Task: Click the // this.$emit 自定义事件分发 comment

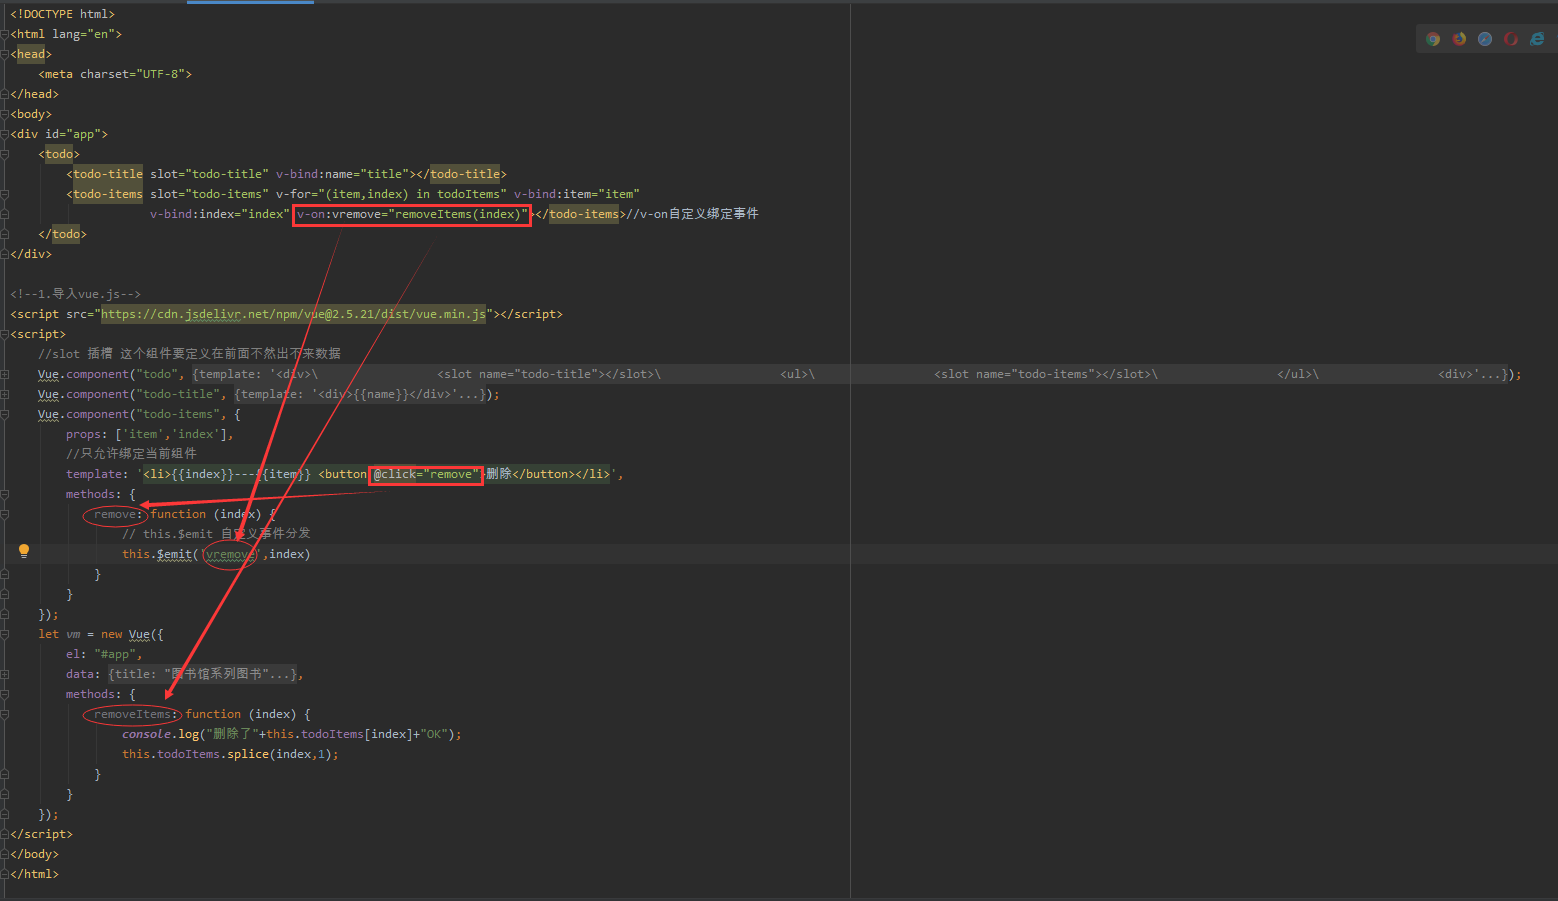Action: 216,534
